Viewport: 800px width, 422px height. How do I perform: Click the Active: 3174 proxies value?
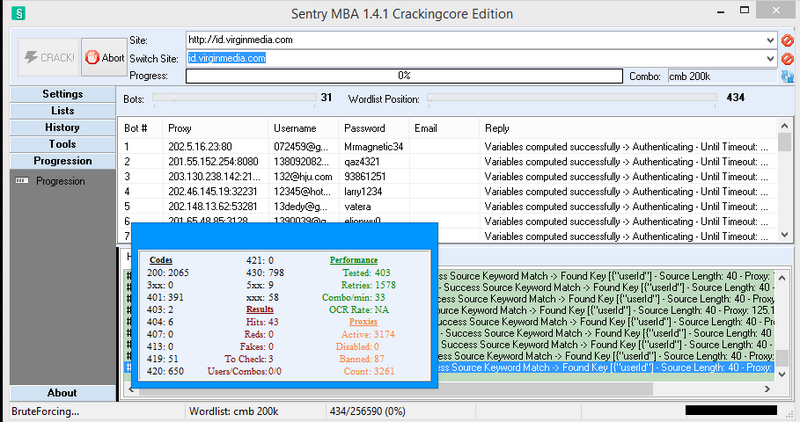(368, 334)
